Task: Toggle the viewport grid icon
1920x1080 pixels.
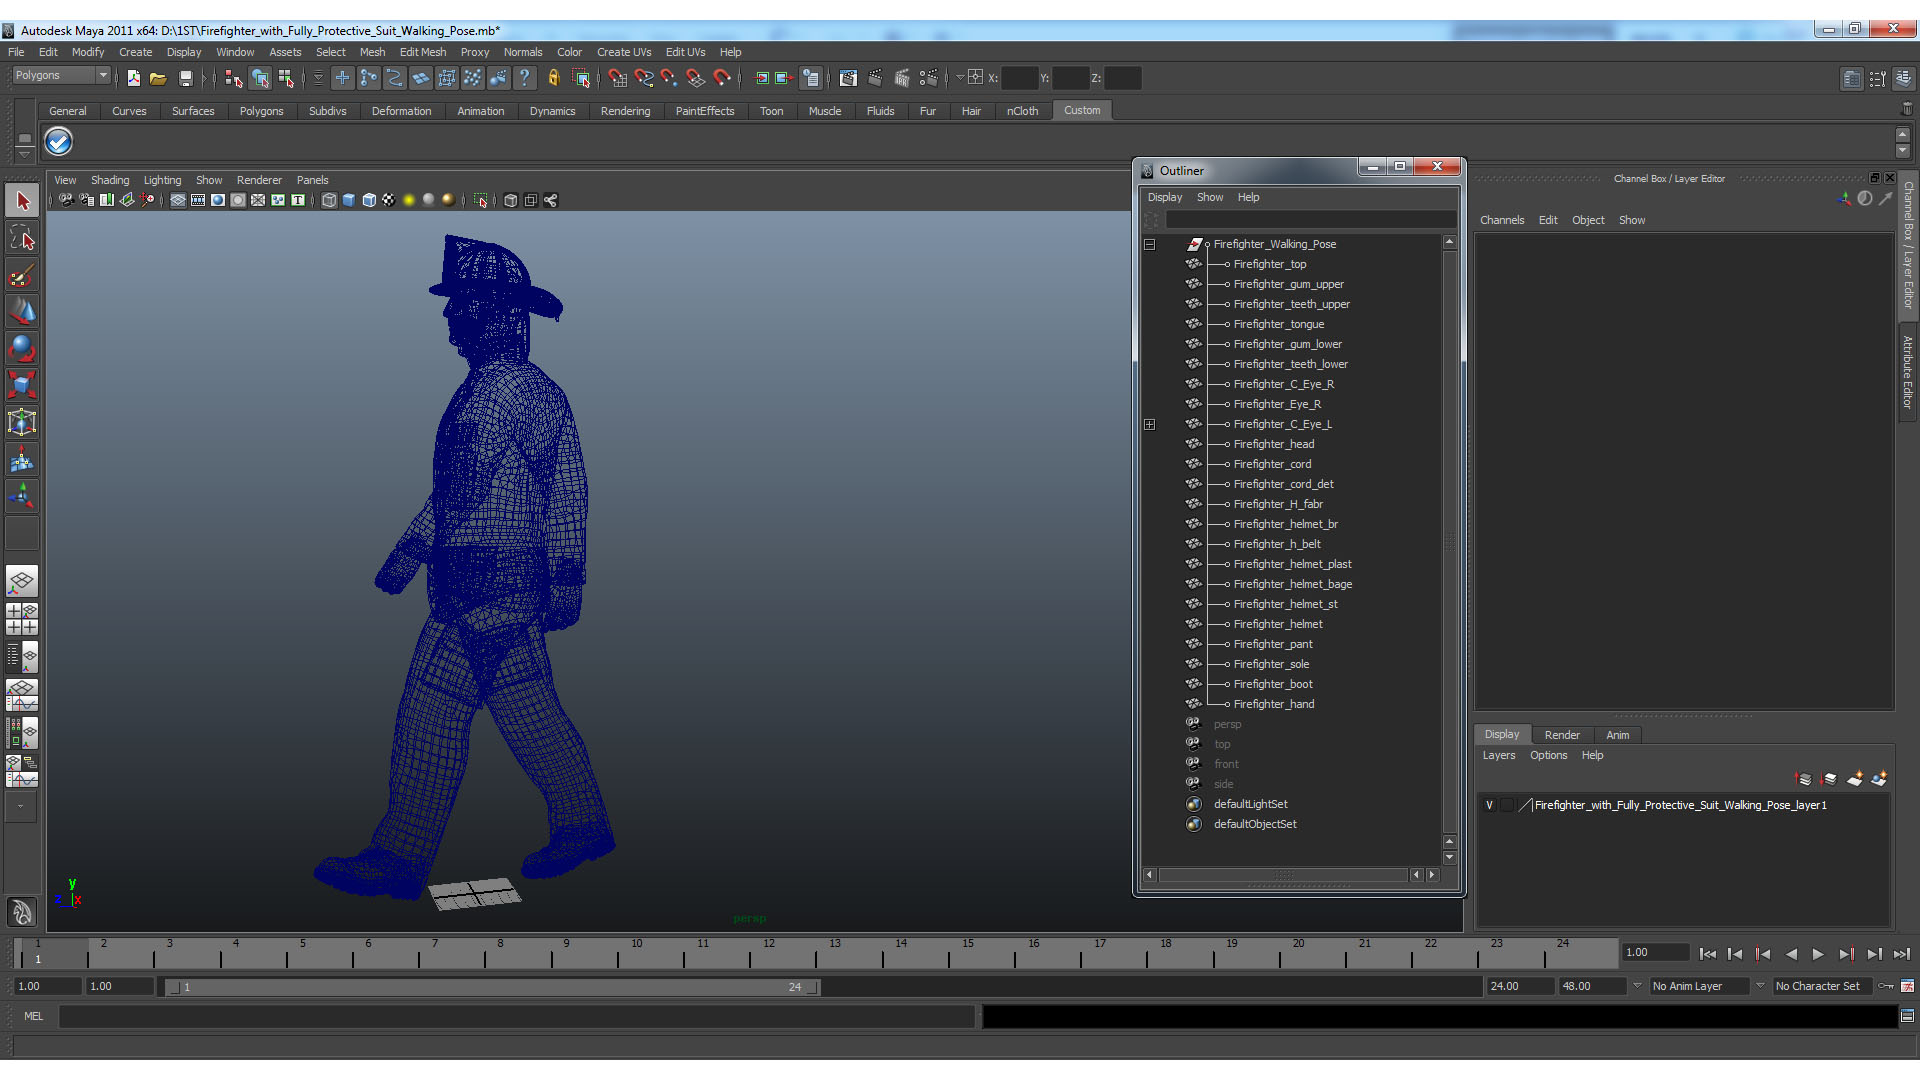Action: [x=178, y=200]
